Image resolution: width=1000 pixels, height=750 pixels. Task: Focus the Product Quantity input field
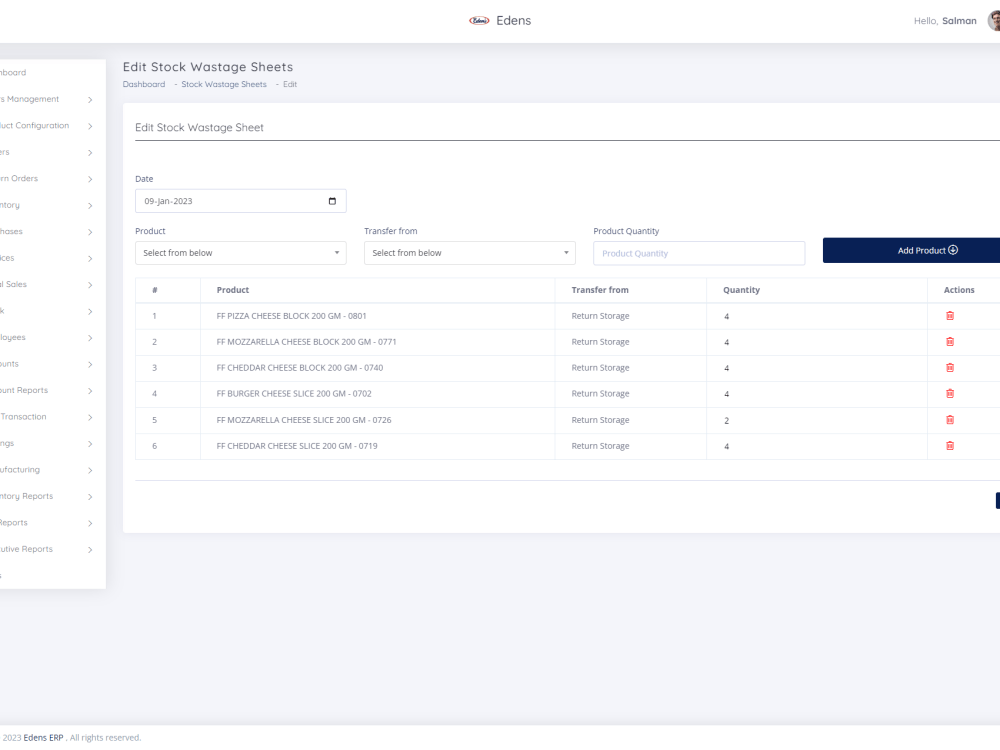point(699,253)
